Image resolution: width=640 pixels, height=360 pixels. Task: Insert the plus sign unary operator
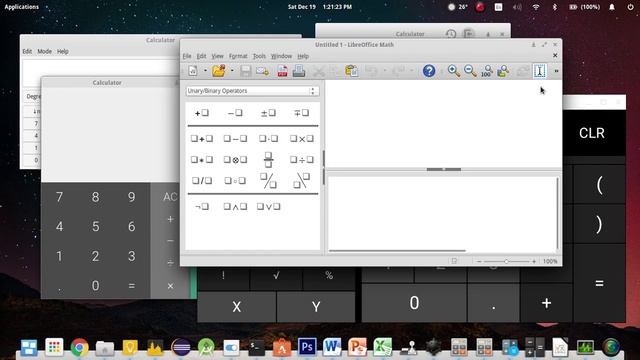202,113
